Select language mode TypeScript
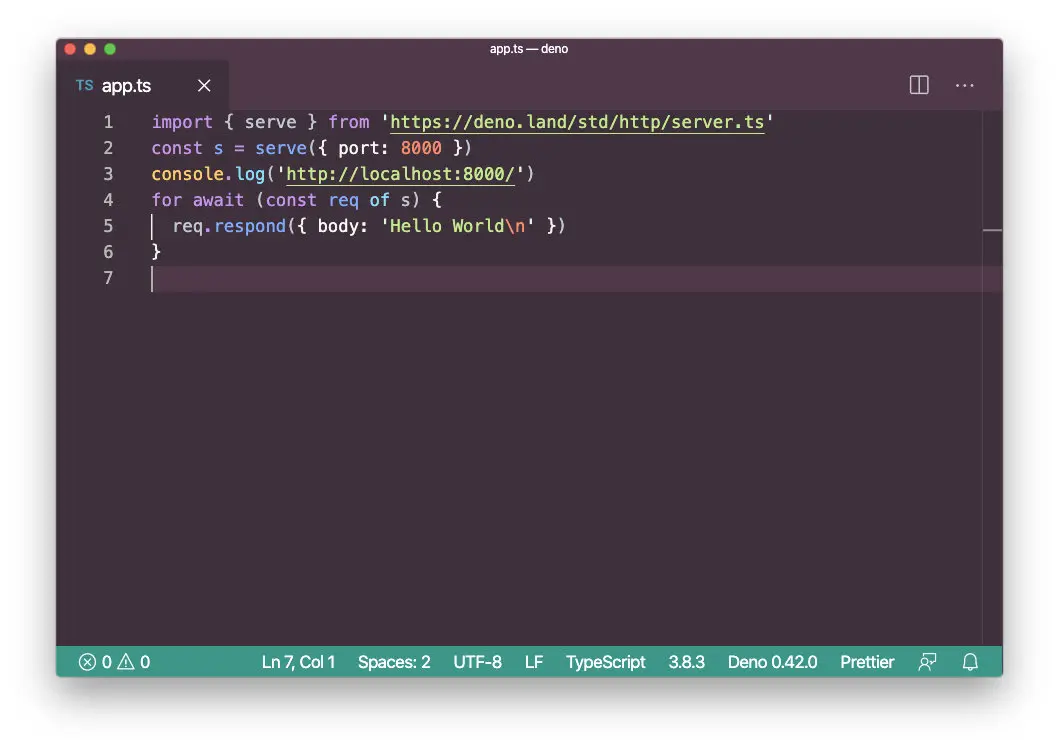 coord(605,662)
